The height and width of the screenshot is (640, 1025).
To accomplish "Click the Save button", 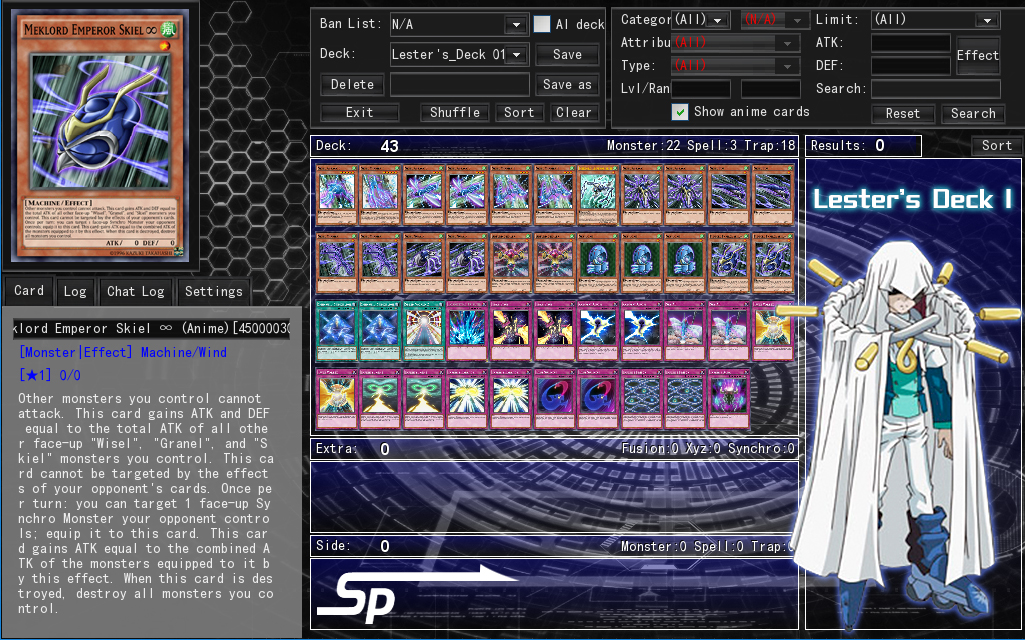I will click(567, 55).
